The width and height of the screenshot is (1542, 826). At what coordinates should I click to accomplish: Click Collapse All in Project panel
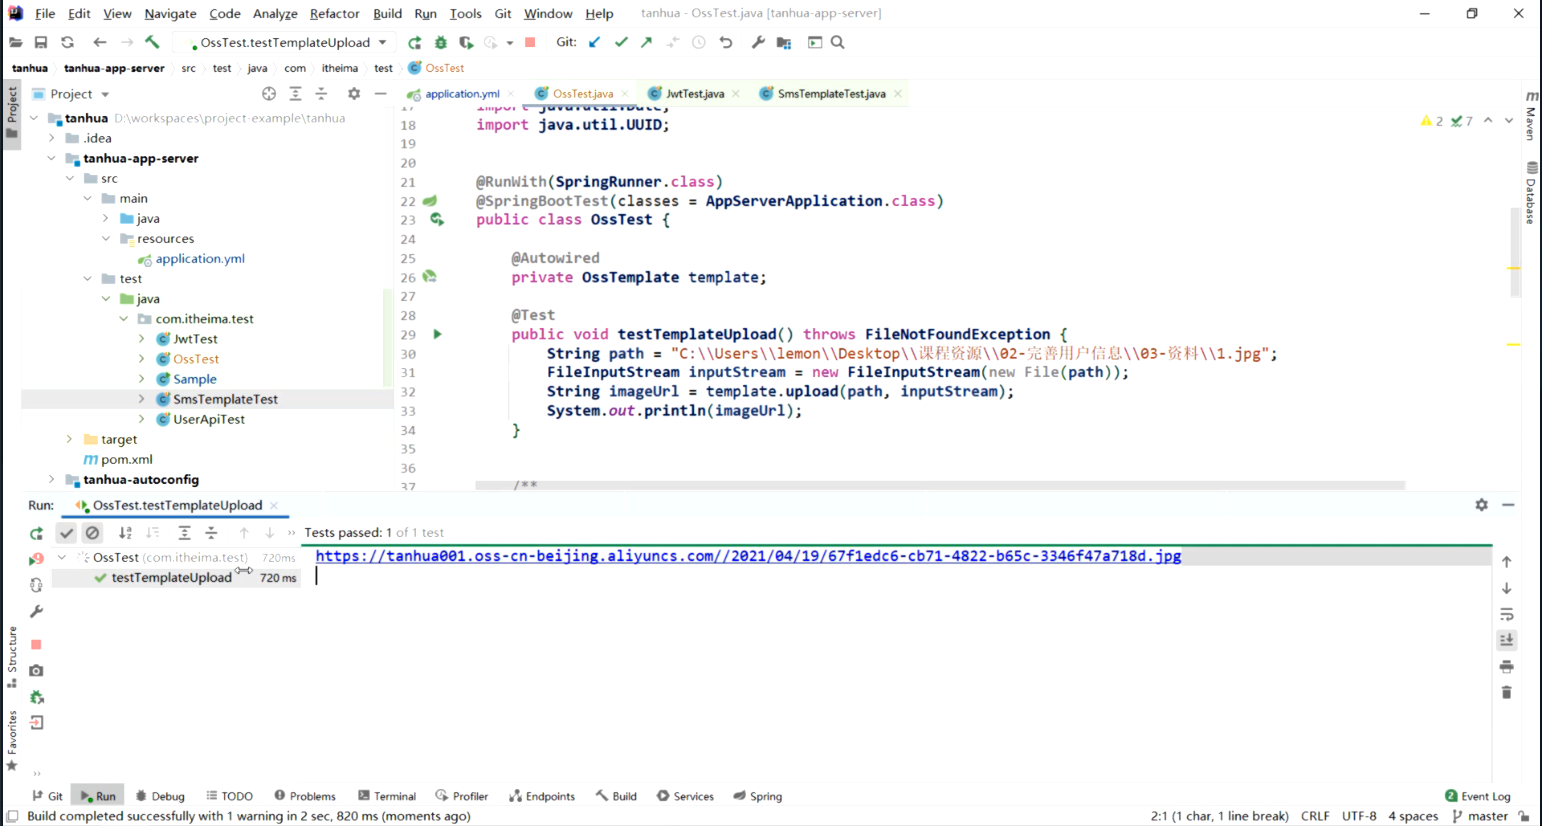coord(321,93)
